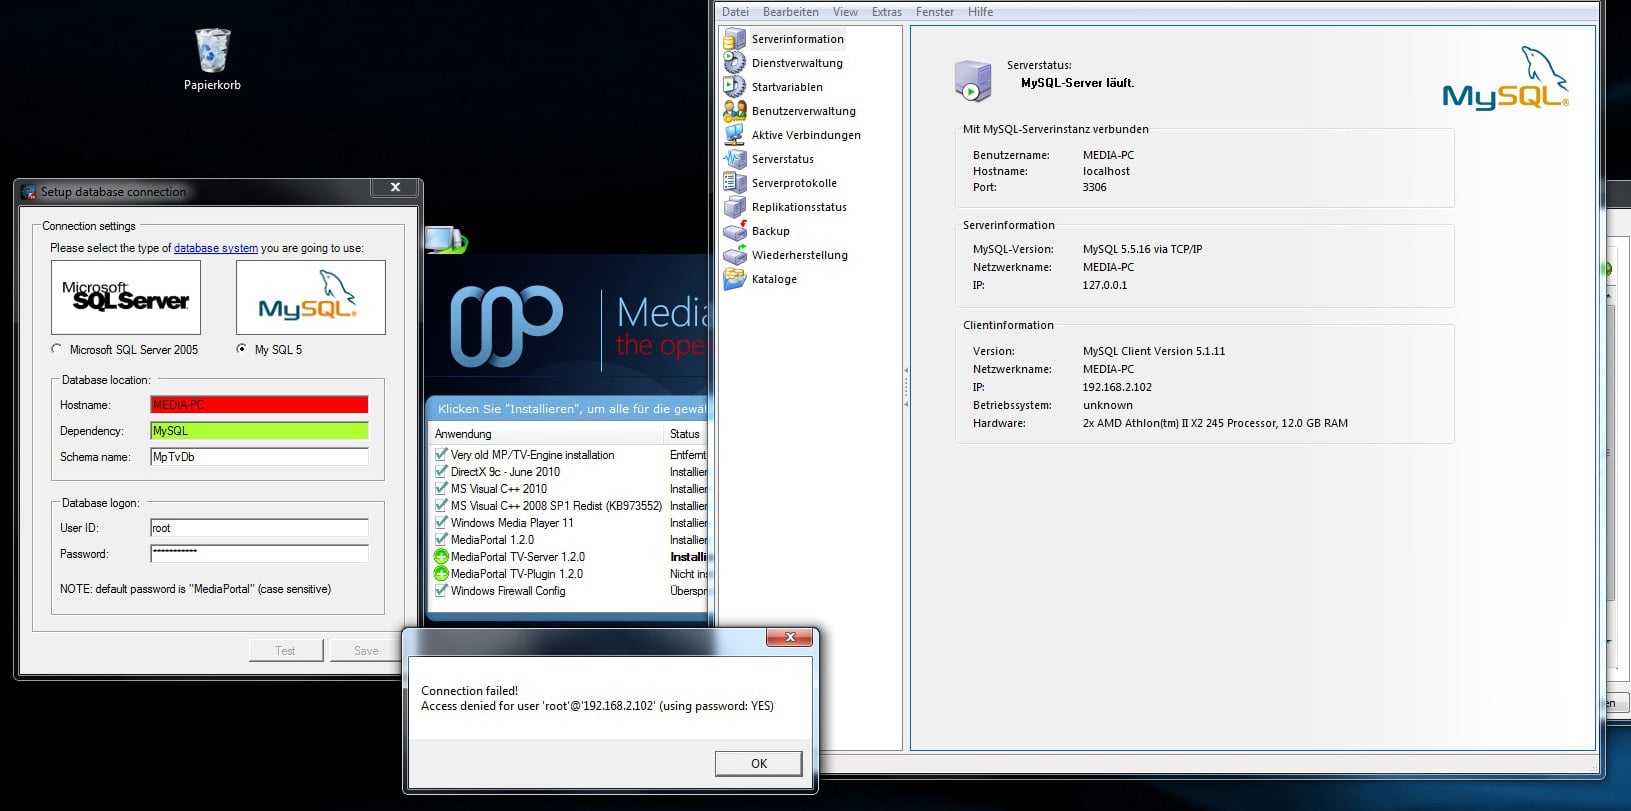Screen dimensions: 1631x811
Task: Choose the MySQL logo database option
Action: (x=310, y=298)
